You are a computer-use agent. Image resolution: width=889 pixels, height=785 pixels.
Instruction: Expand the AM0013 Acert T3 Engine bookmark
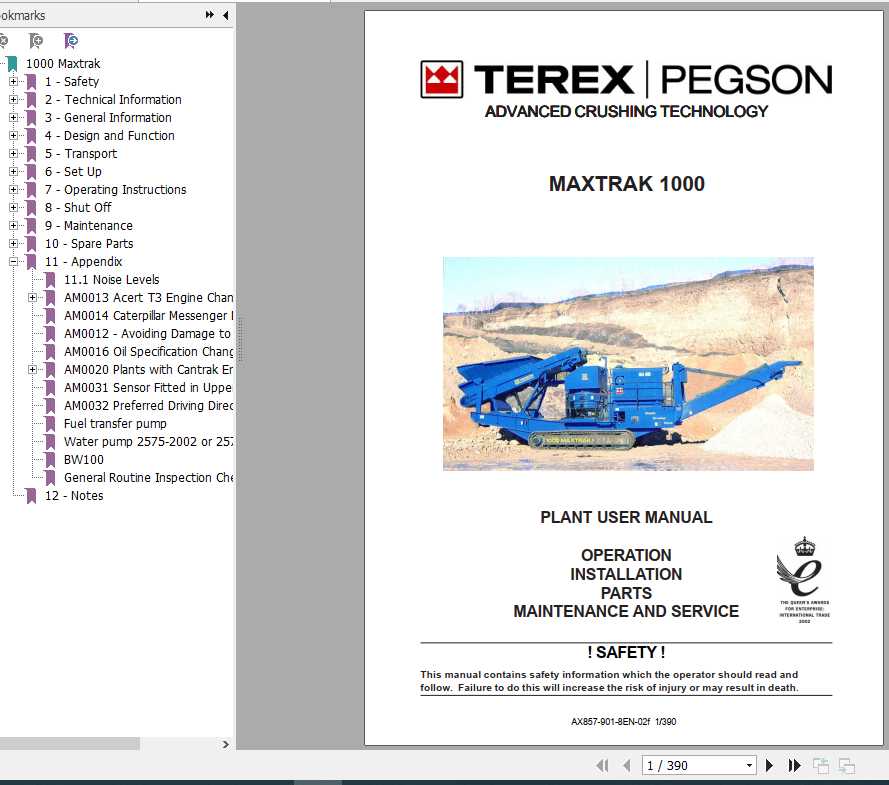click(33, 297)
